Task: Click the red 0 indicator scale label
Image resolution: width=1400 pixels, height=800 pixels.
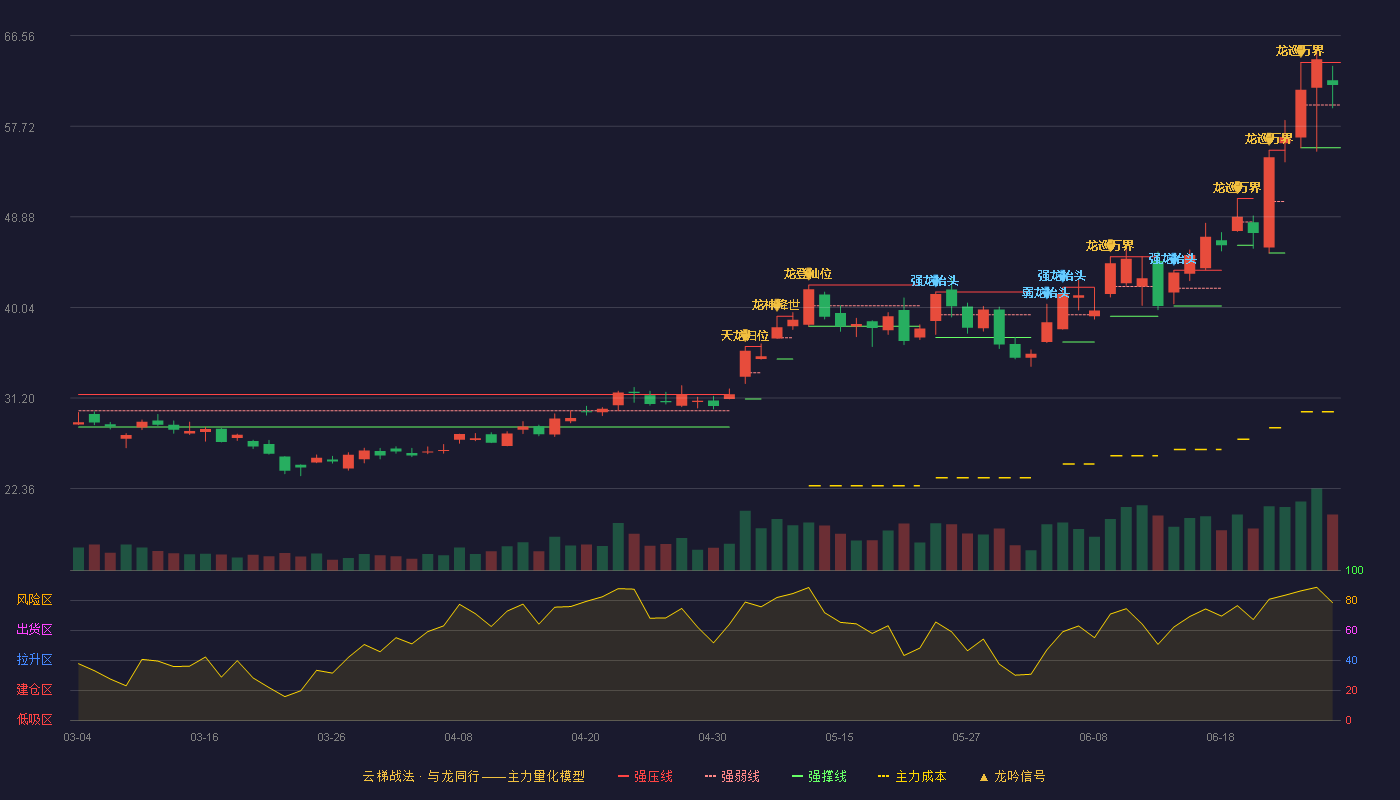Action: pyautogui.click(x=1348, y=720)
